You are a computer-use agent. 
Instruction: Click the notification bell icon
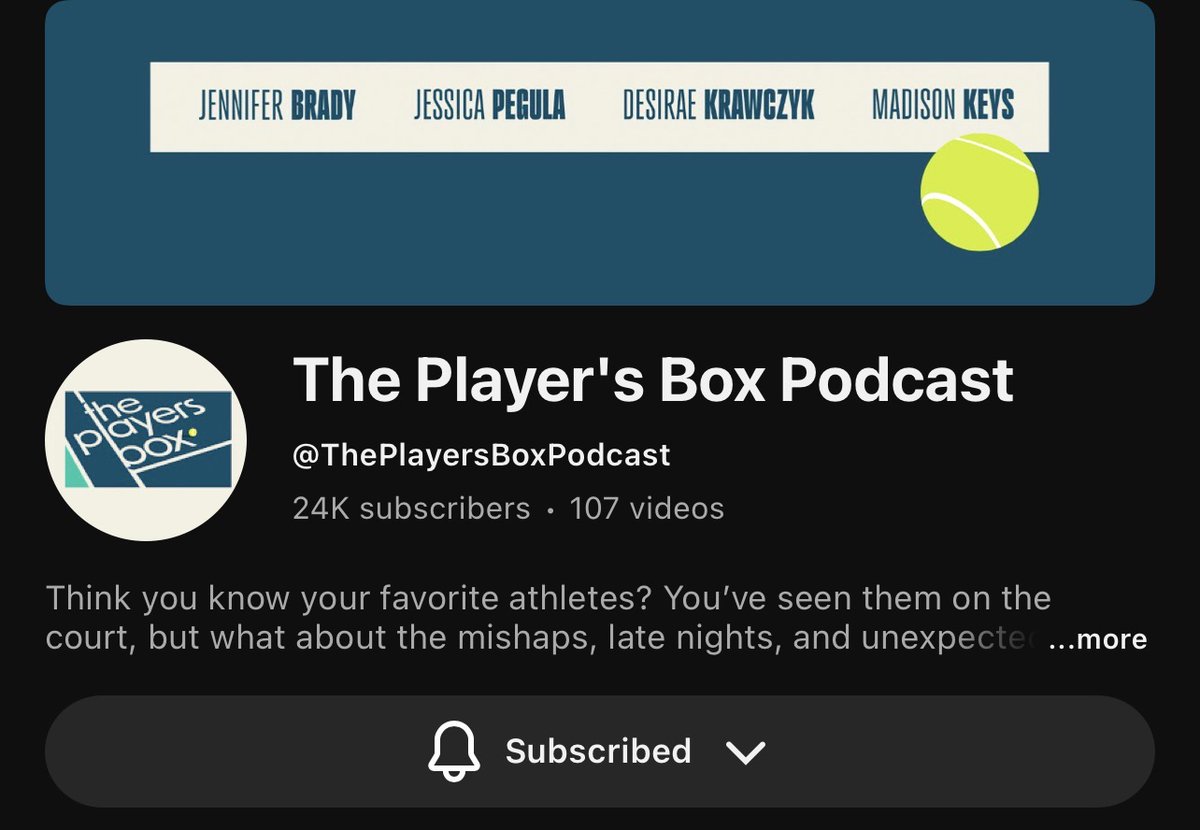pyautogui.click(x=454, y=751)
